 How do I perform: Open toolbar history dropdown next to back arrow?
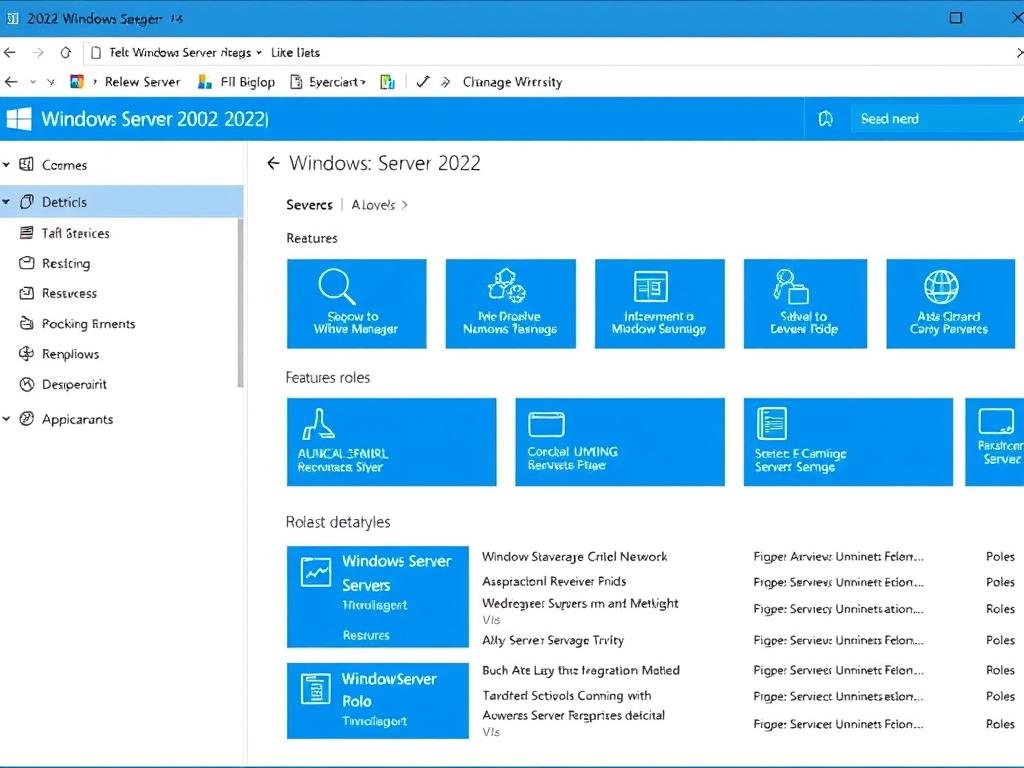(33, 82)
